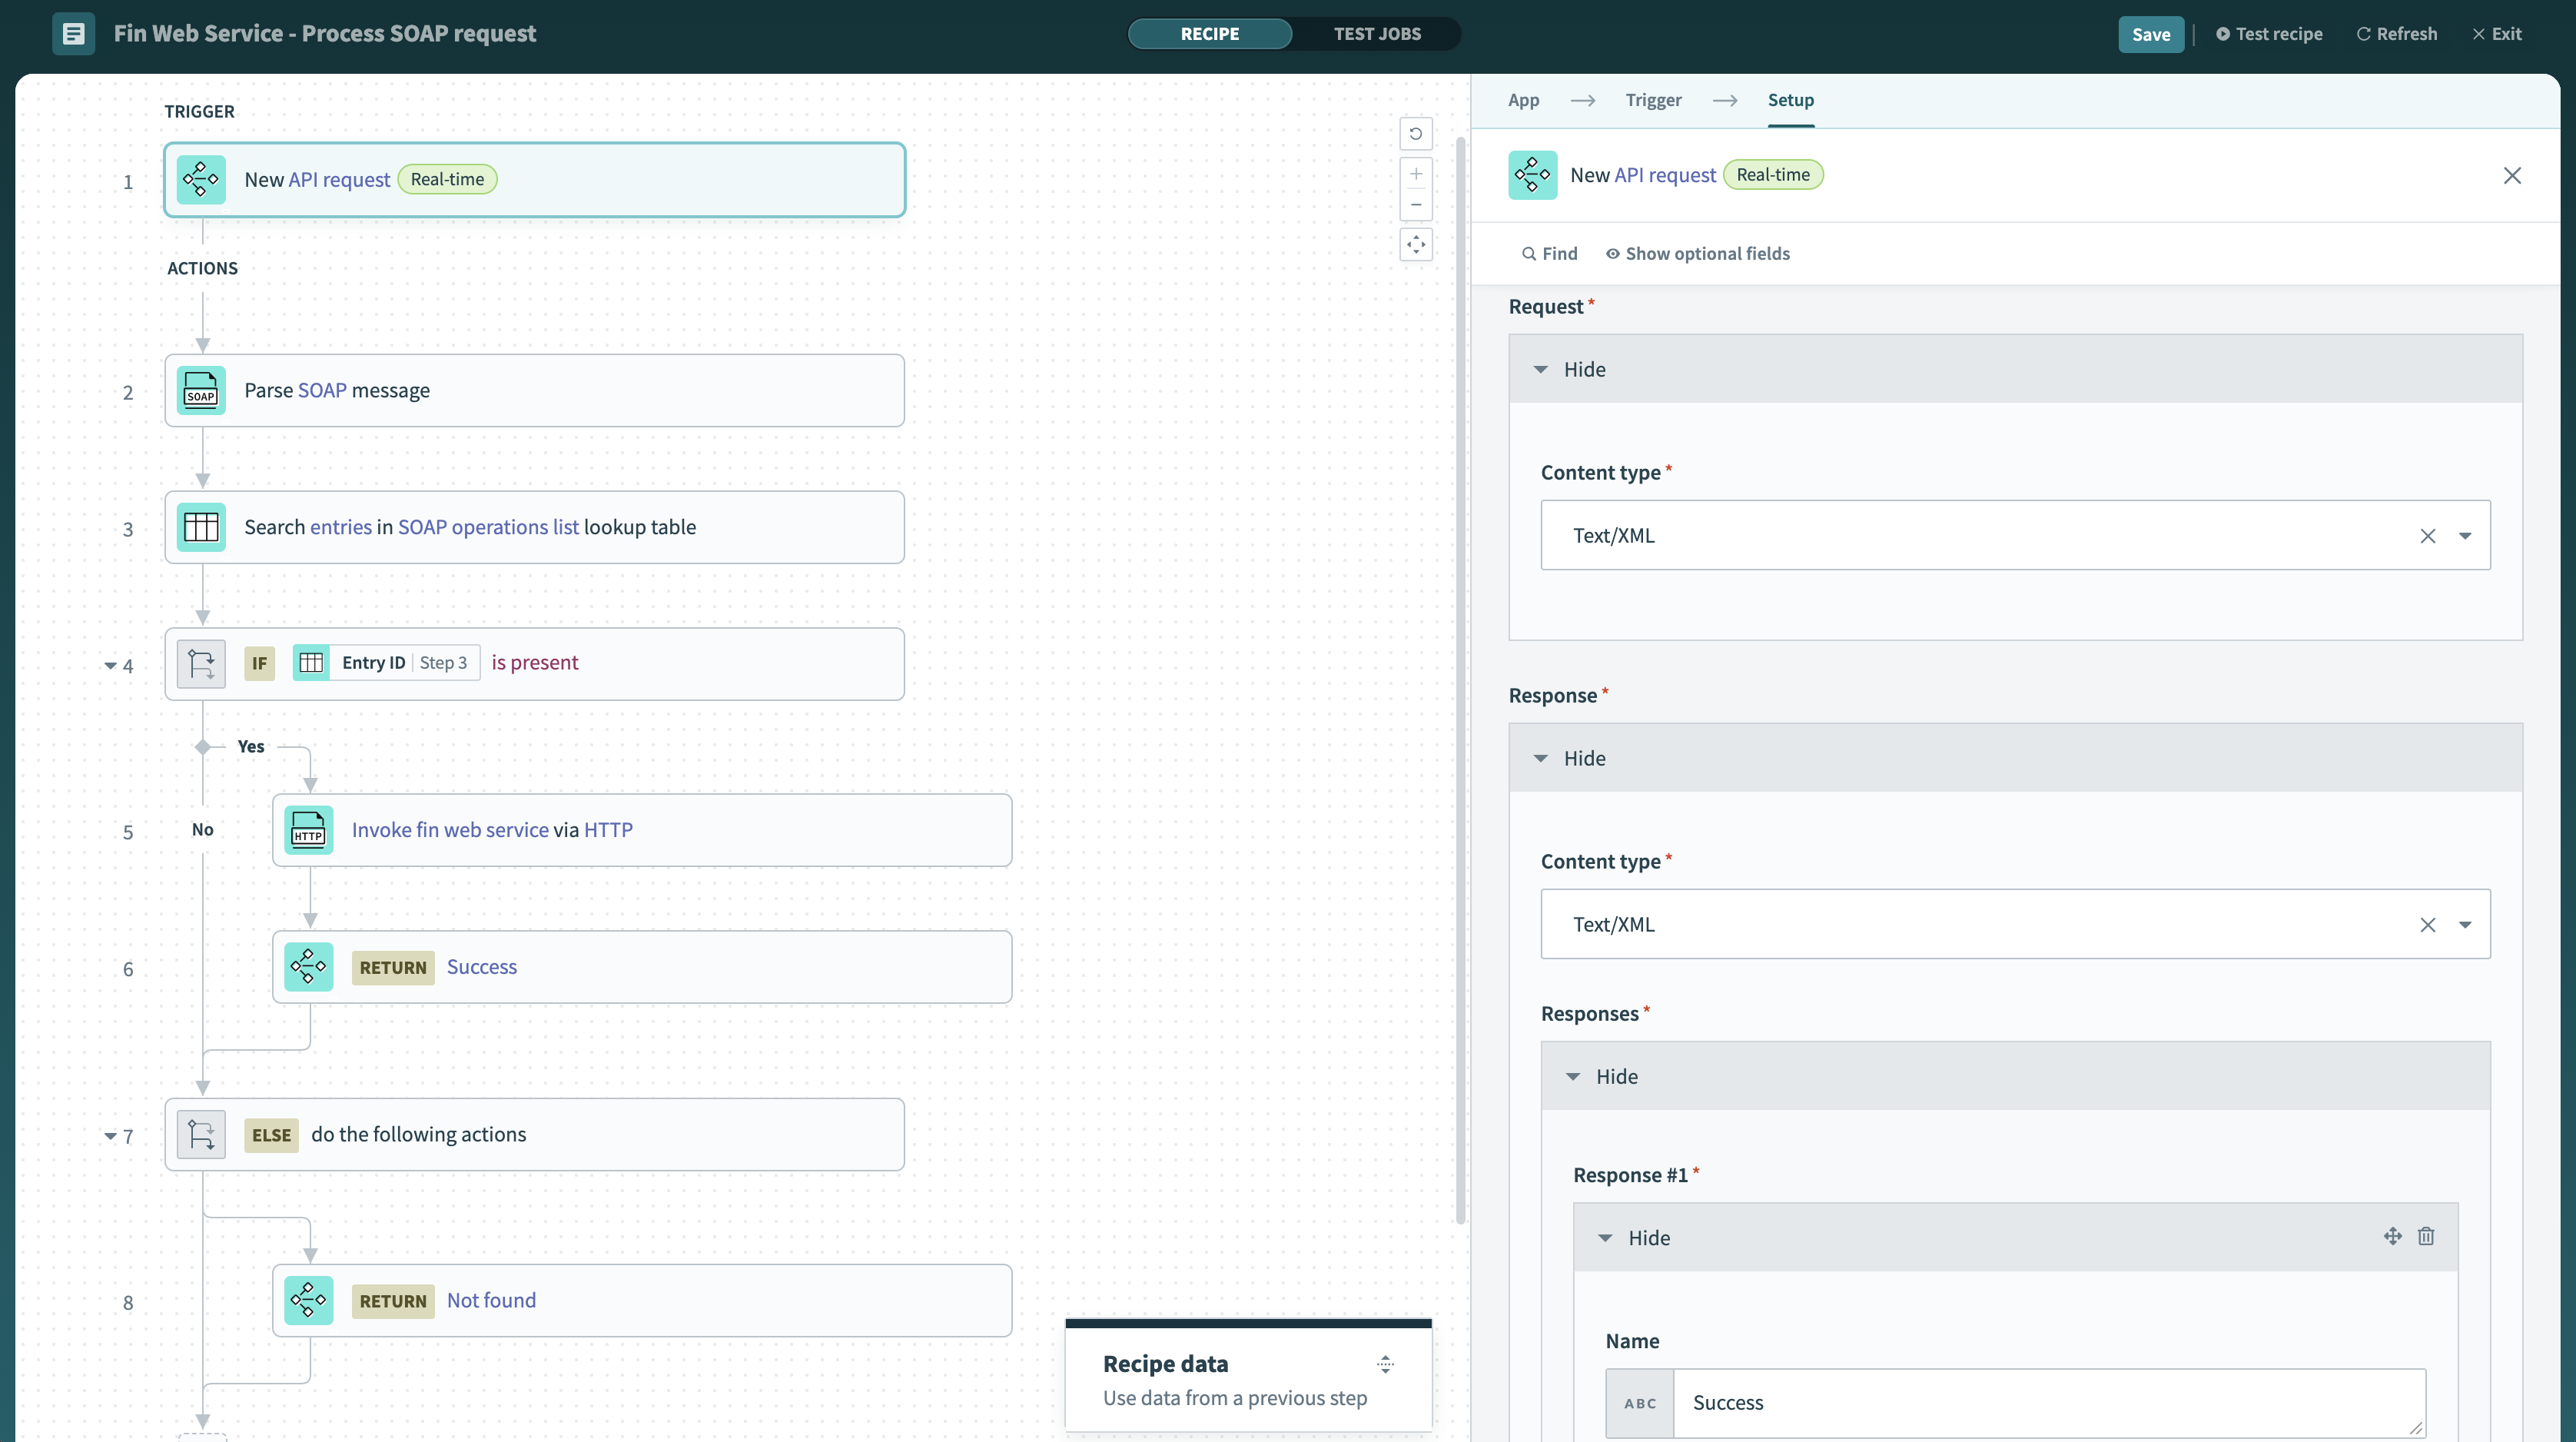This screenshot has height=1442, width=2576.
Task: Expand step 4 IF condition branch
Action: click(x=110, y=663)
